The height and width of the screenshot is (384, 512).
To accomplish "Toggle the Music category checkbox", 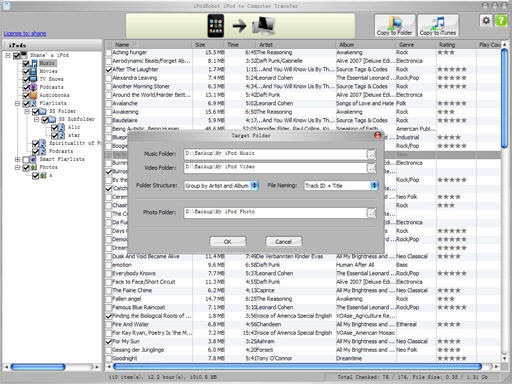I will pos(26,63).
